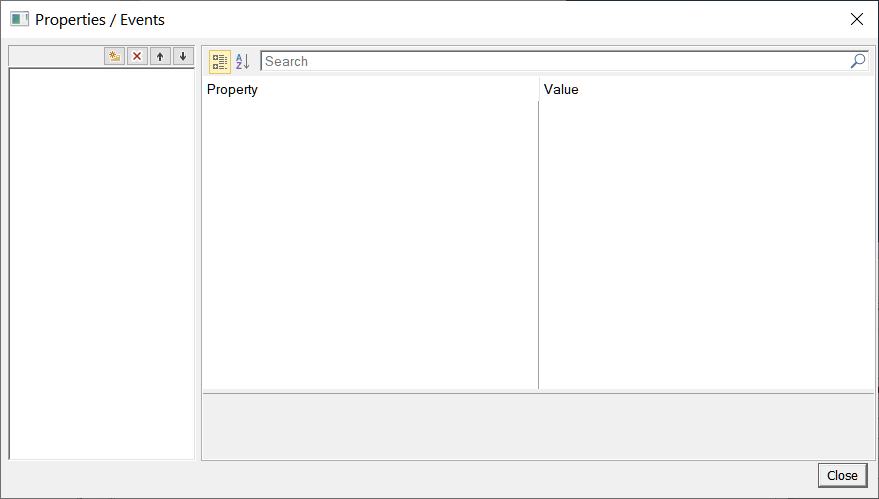Close the Properties / Events window
This screenshot has height=499, width=879.
click(856, 19)
